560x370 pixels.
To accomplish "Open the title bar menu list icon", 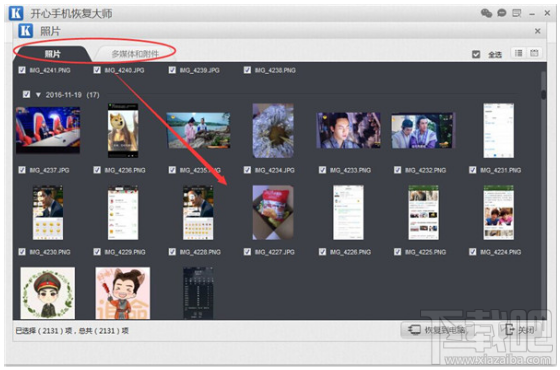I will tap(517, 14).
